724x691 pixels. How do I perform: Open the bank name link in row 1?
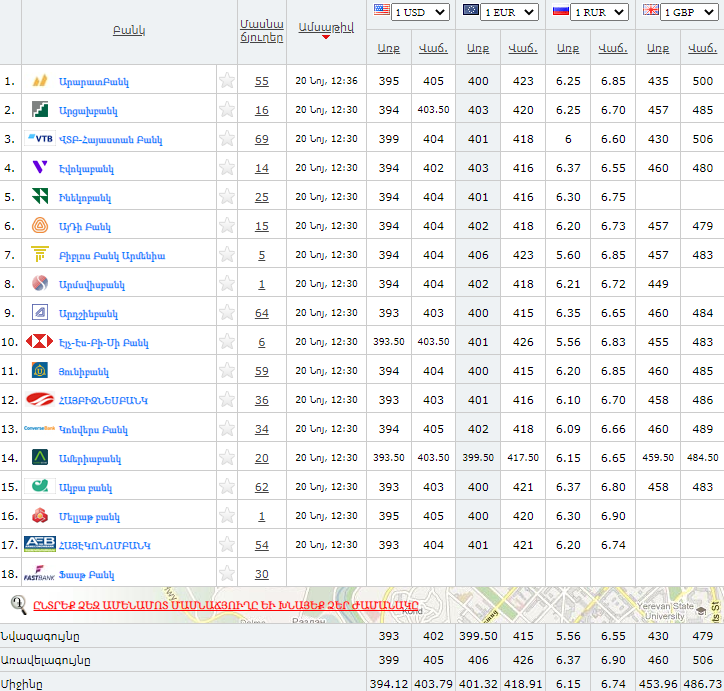(x=94, y=82)
